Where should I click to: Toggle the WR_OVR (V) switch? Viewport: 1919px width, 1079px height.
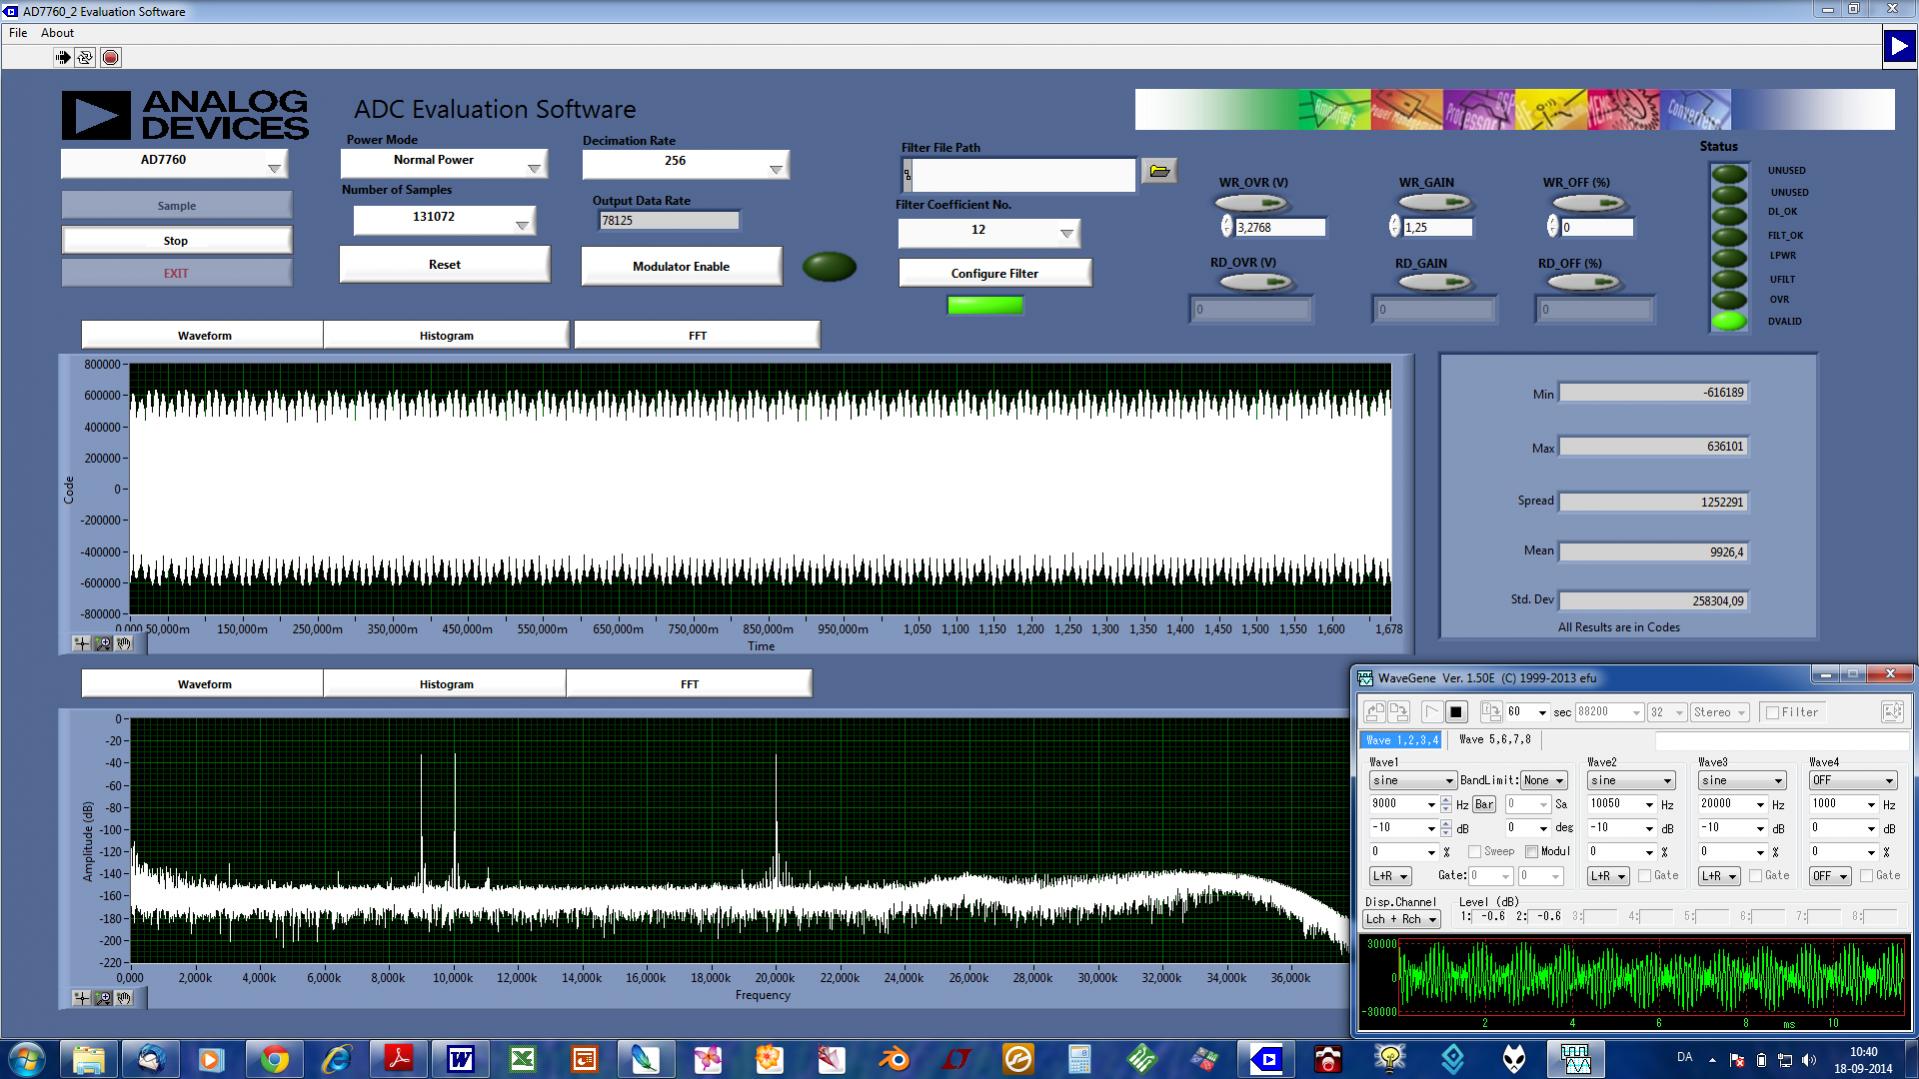coord(1252,203)
